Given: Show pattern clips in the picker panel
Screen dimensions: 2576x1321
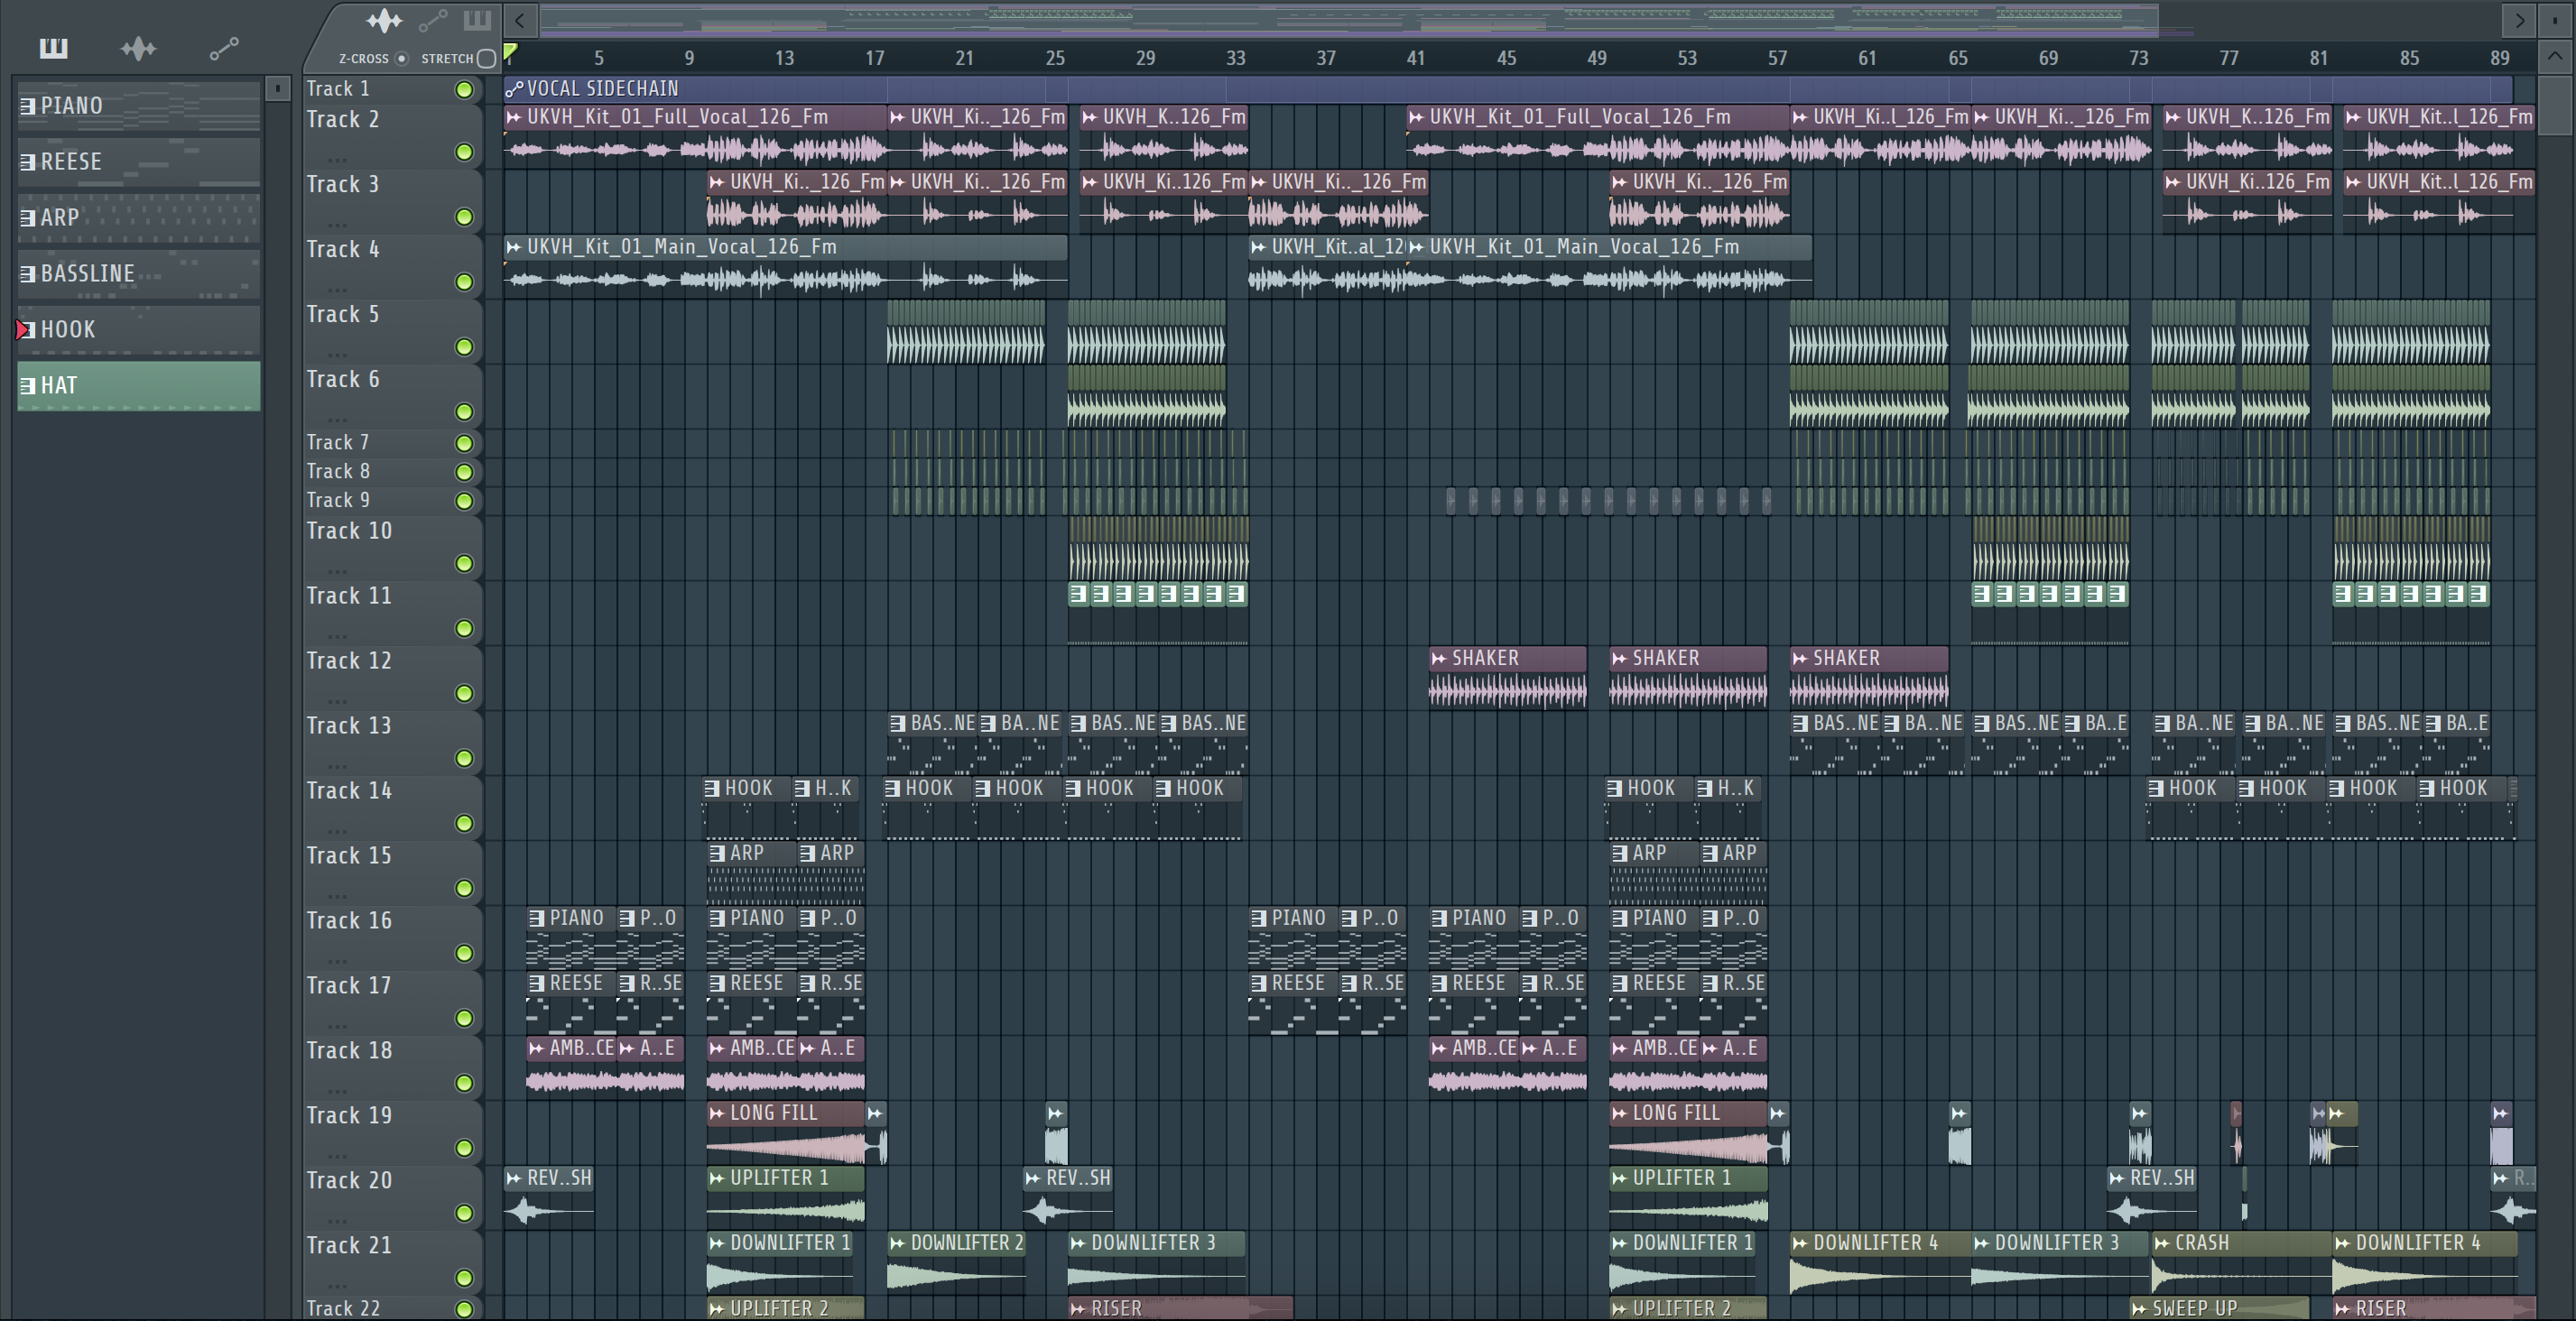Looking at the screenshot, I should (x=53, y=47).
